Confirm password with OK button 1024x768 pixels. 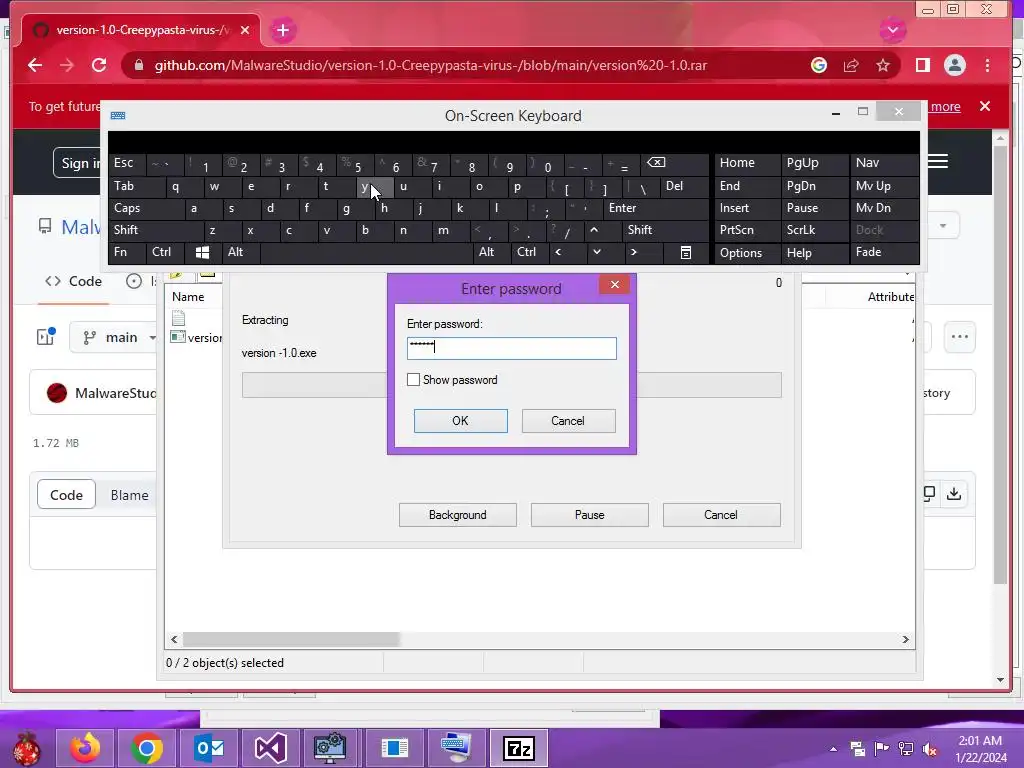point(460,421)
